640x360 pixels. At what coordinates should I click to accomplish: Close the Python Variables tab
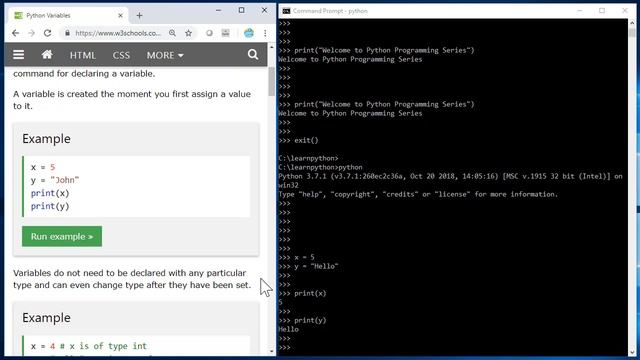120,16
